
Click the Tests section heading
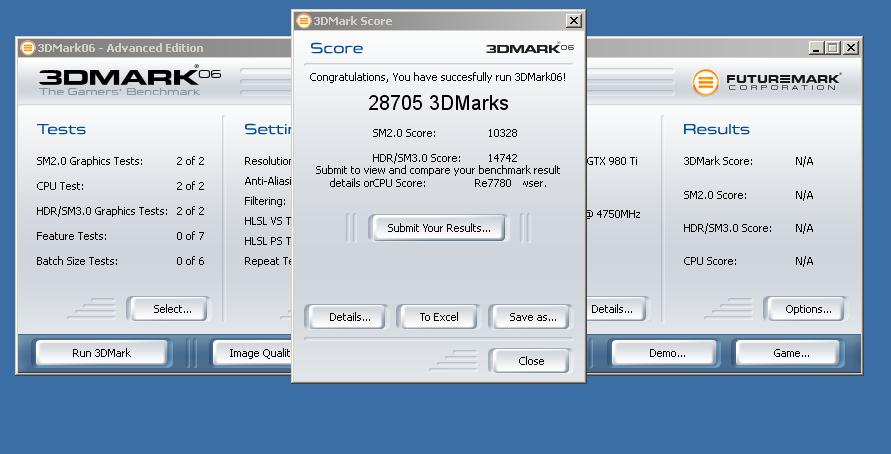61,130
